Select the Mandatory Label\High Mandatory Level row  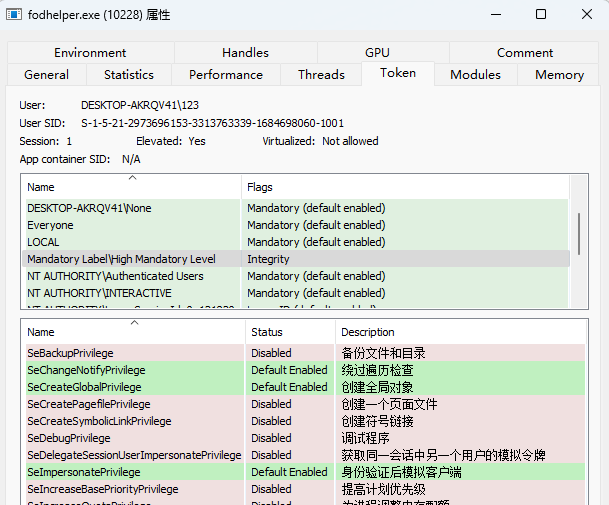(x=296, y=259)
